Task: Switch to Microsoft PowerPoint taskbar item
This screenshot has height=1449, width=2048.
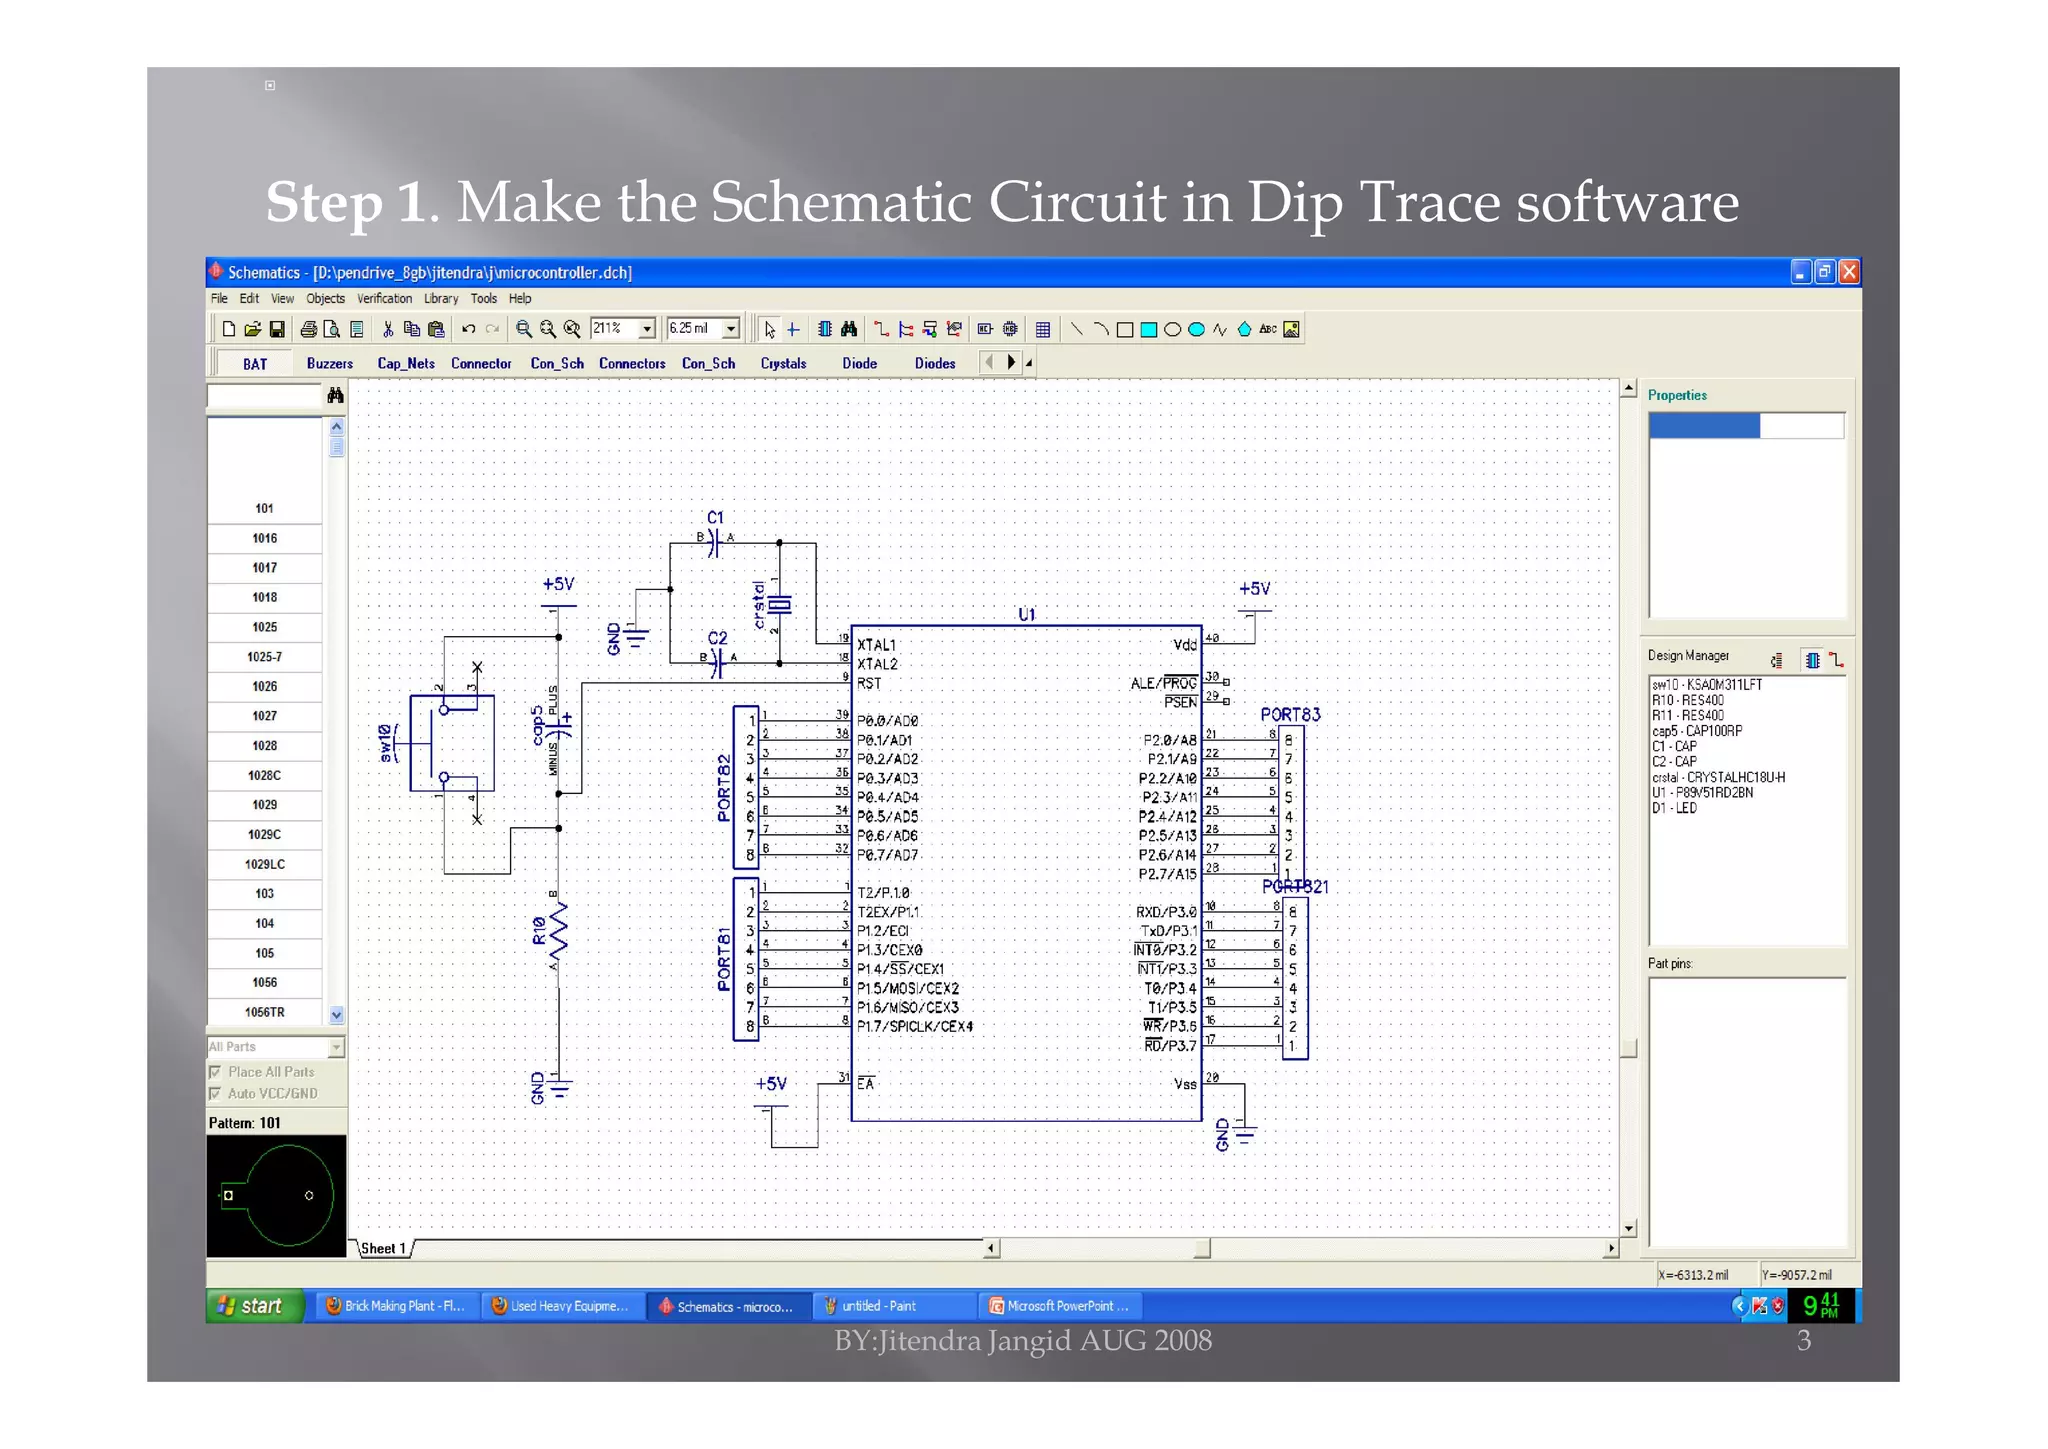Action: (1060, 1306)
